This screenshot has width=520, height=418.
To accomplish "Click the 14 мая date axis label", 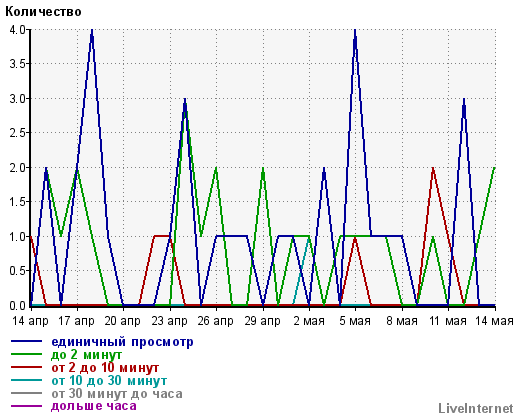I will [494, 321].
